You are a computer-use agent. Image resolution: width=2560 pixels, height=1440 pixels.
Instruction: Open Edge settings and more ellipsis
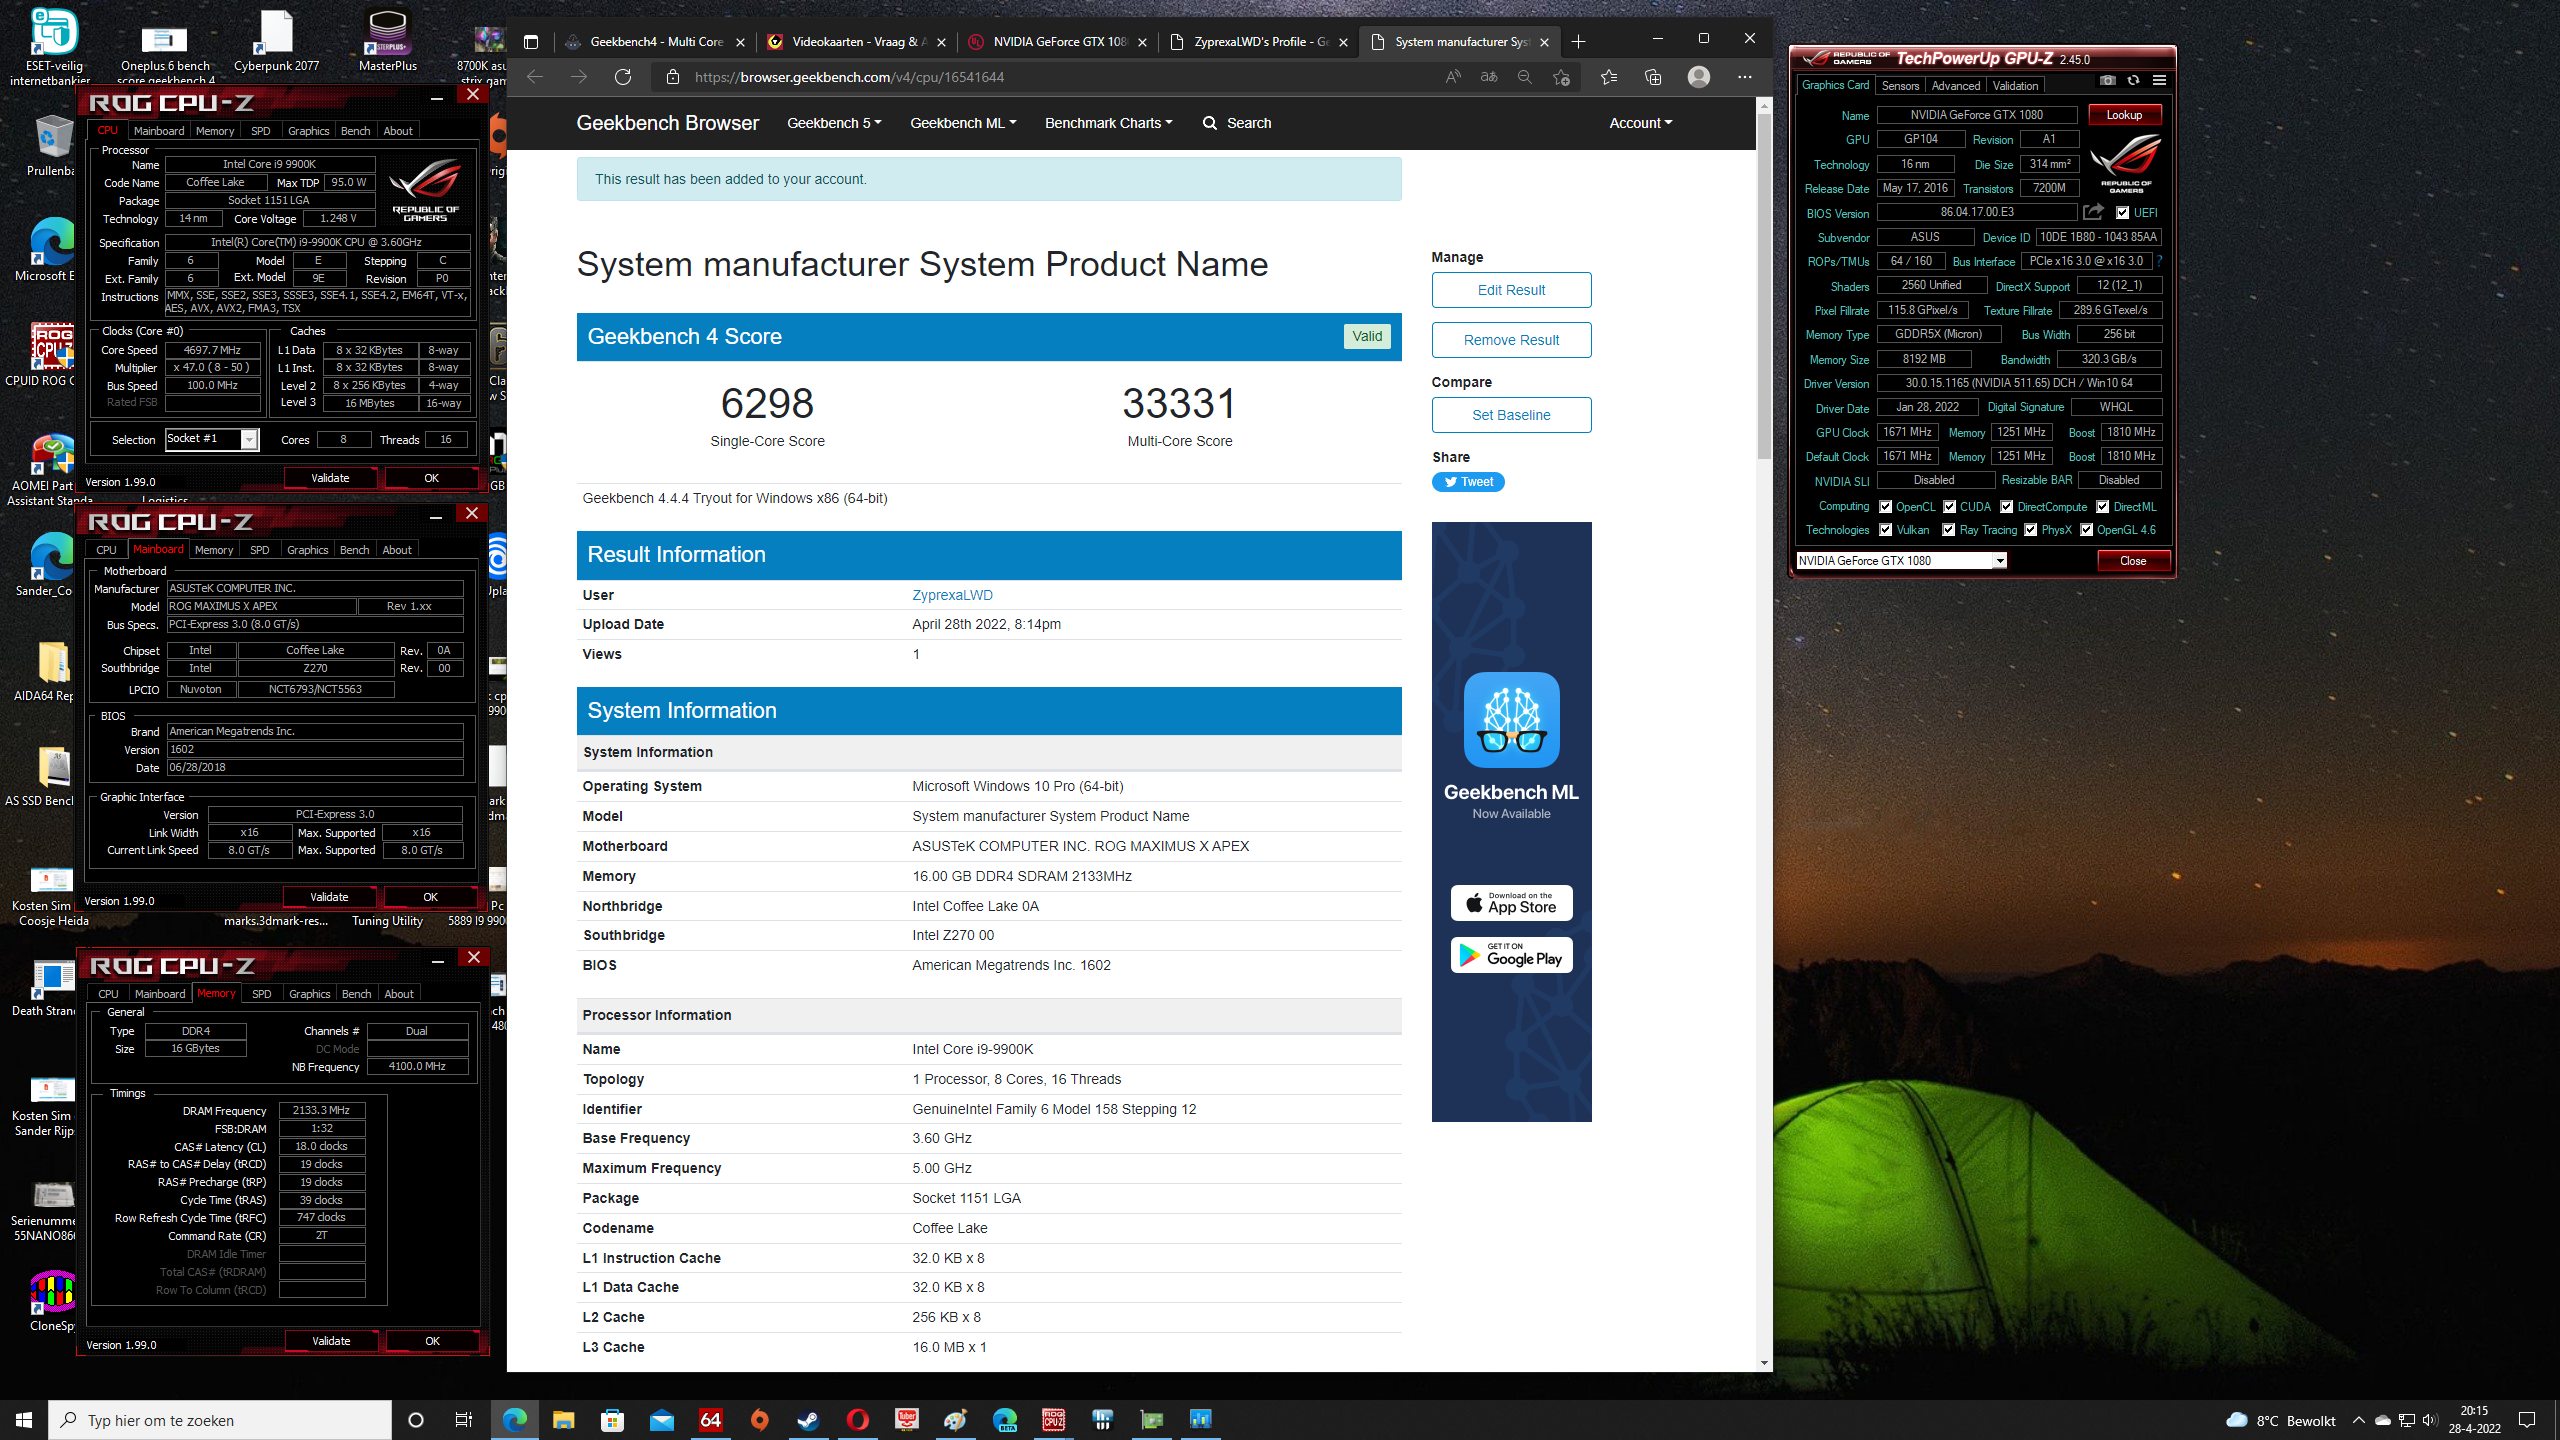tap(1745, 77)
